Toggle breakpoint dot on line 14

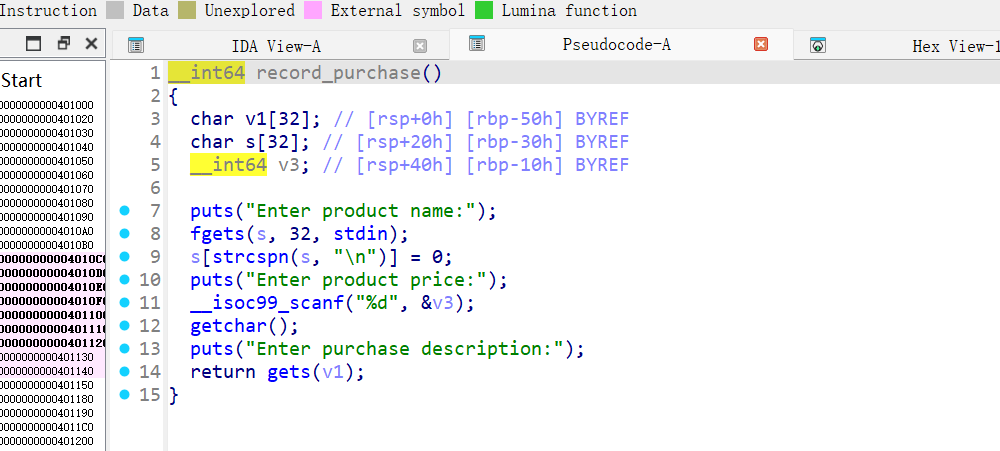125,372
